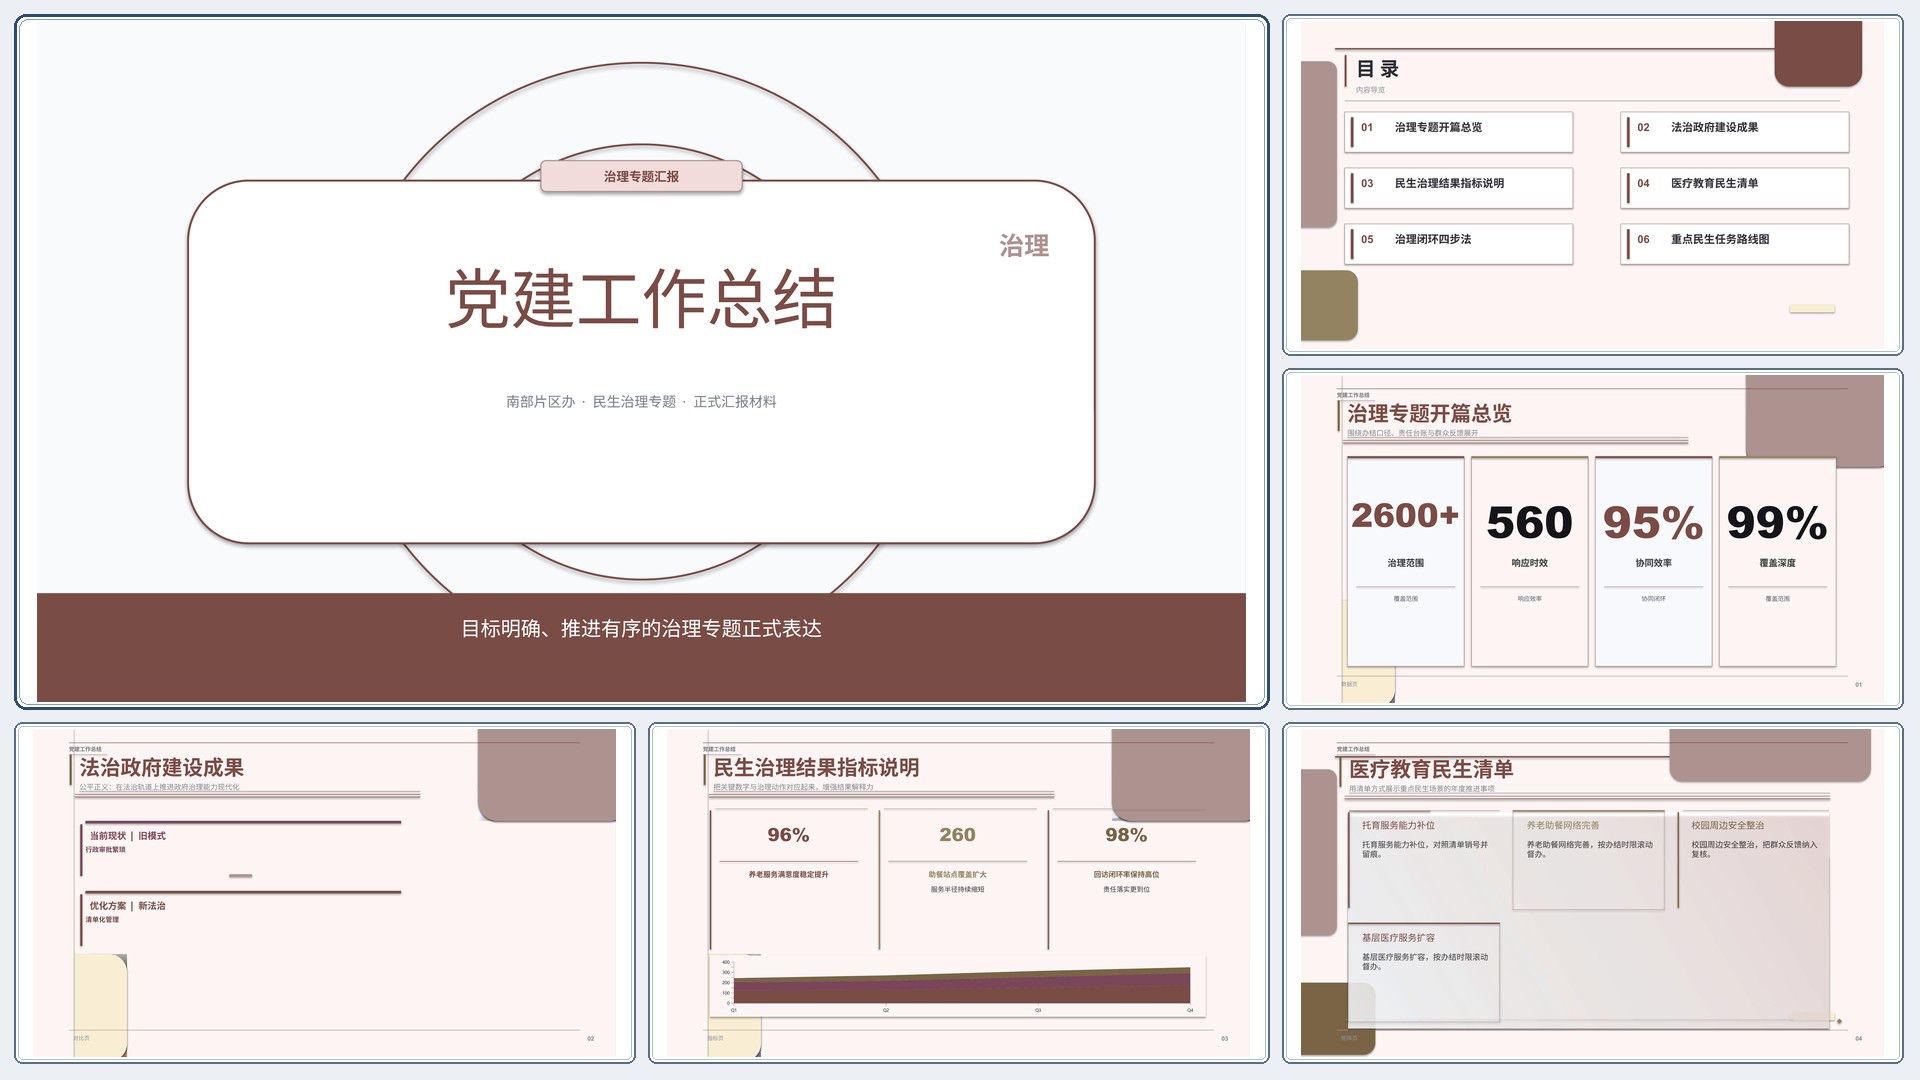Click the area chart in the metrics slide
Screen dimensions: 1920x1080
coord(958,986)
